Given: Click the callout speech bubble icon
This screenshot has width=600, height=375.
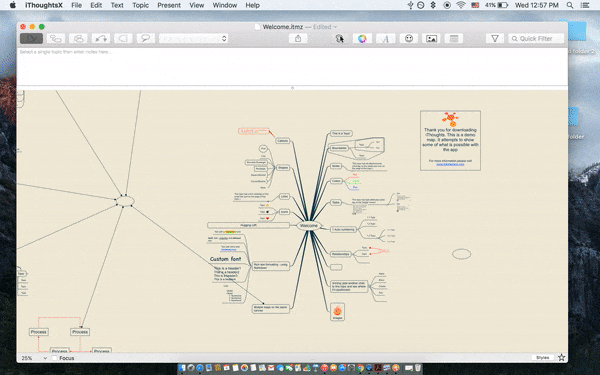Looking at the screenshot, I should (x=146, y=39).
